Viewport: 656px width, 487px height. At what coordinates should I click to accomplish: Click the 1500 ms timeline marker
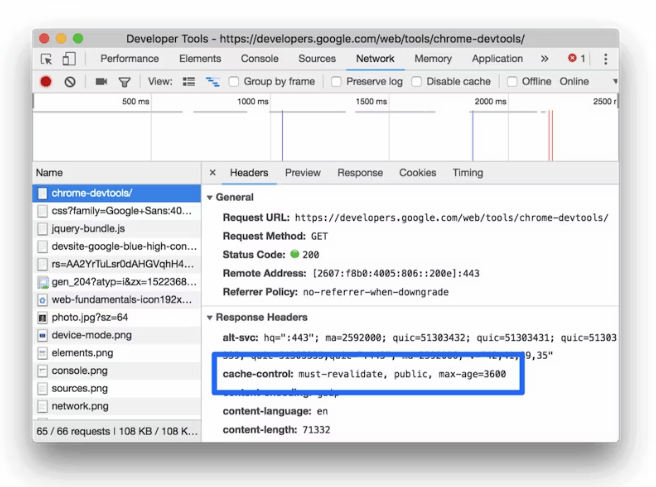371,101
